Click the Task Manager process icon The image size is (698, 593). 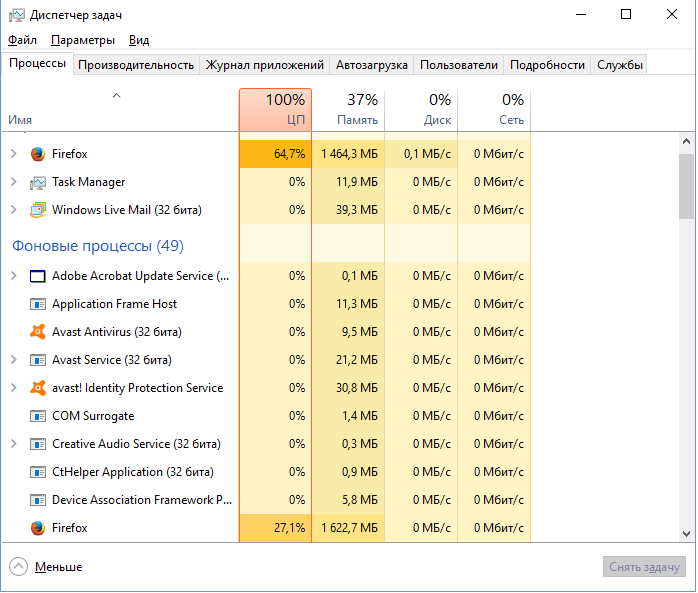click(x=38, y=182)
